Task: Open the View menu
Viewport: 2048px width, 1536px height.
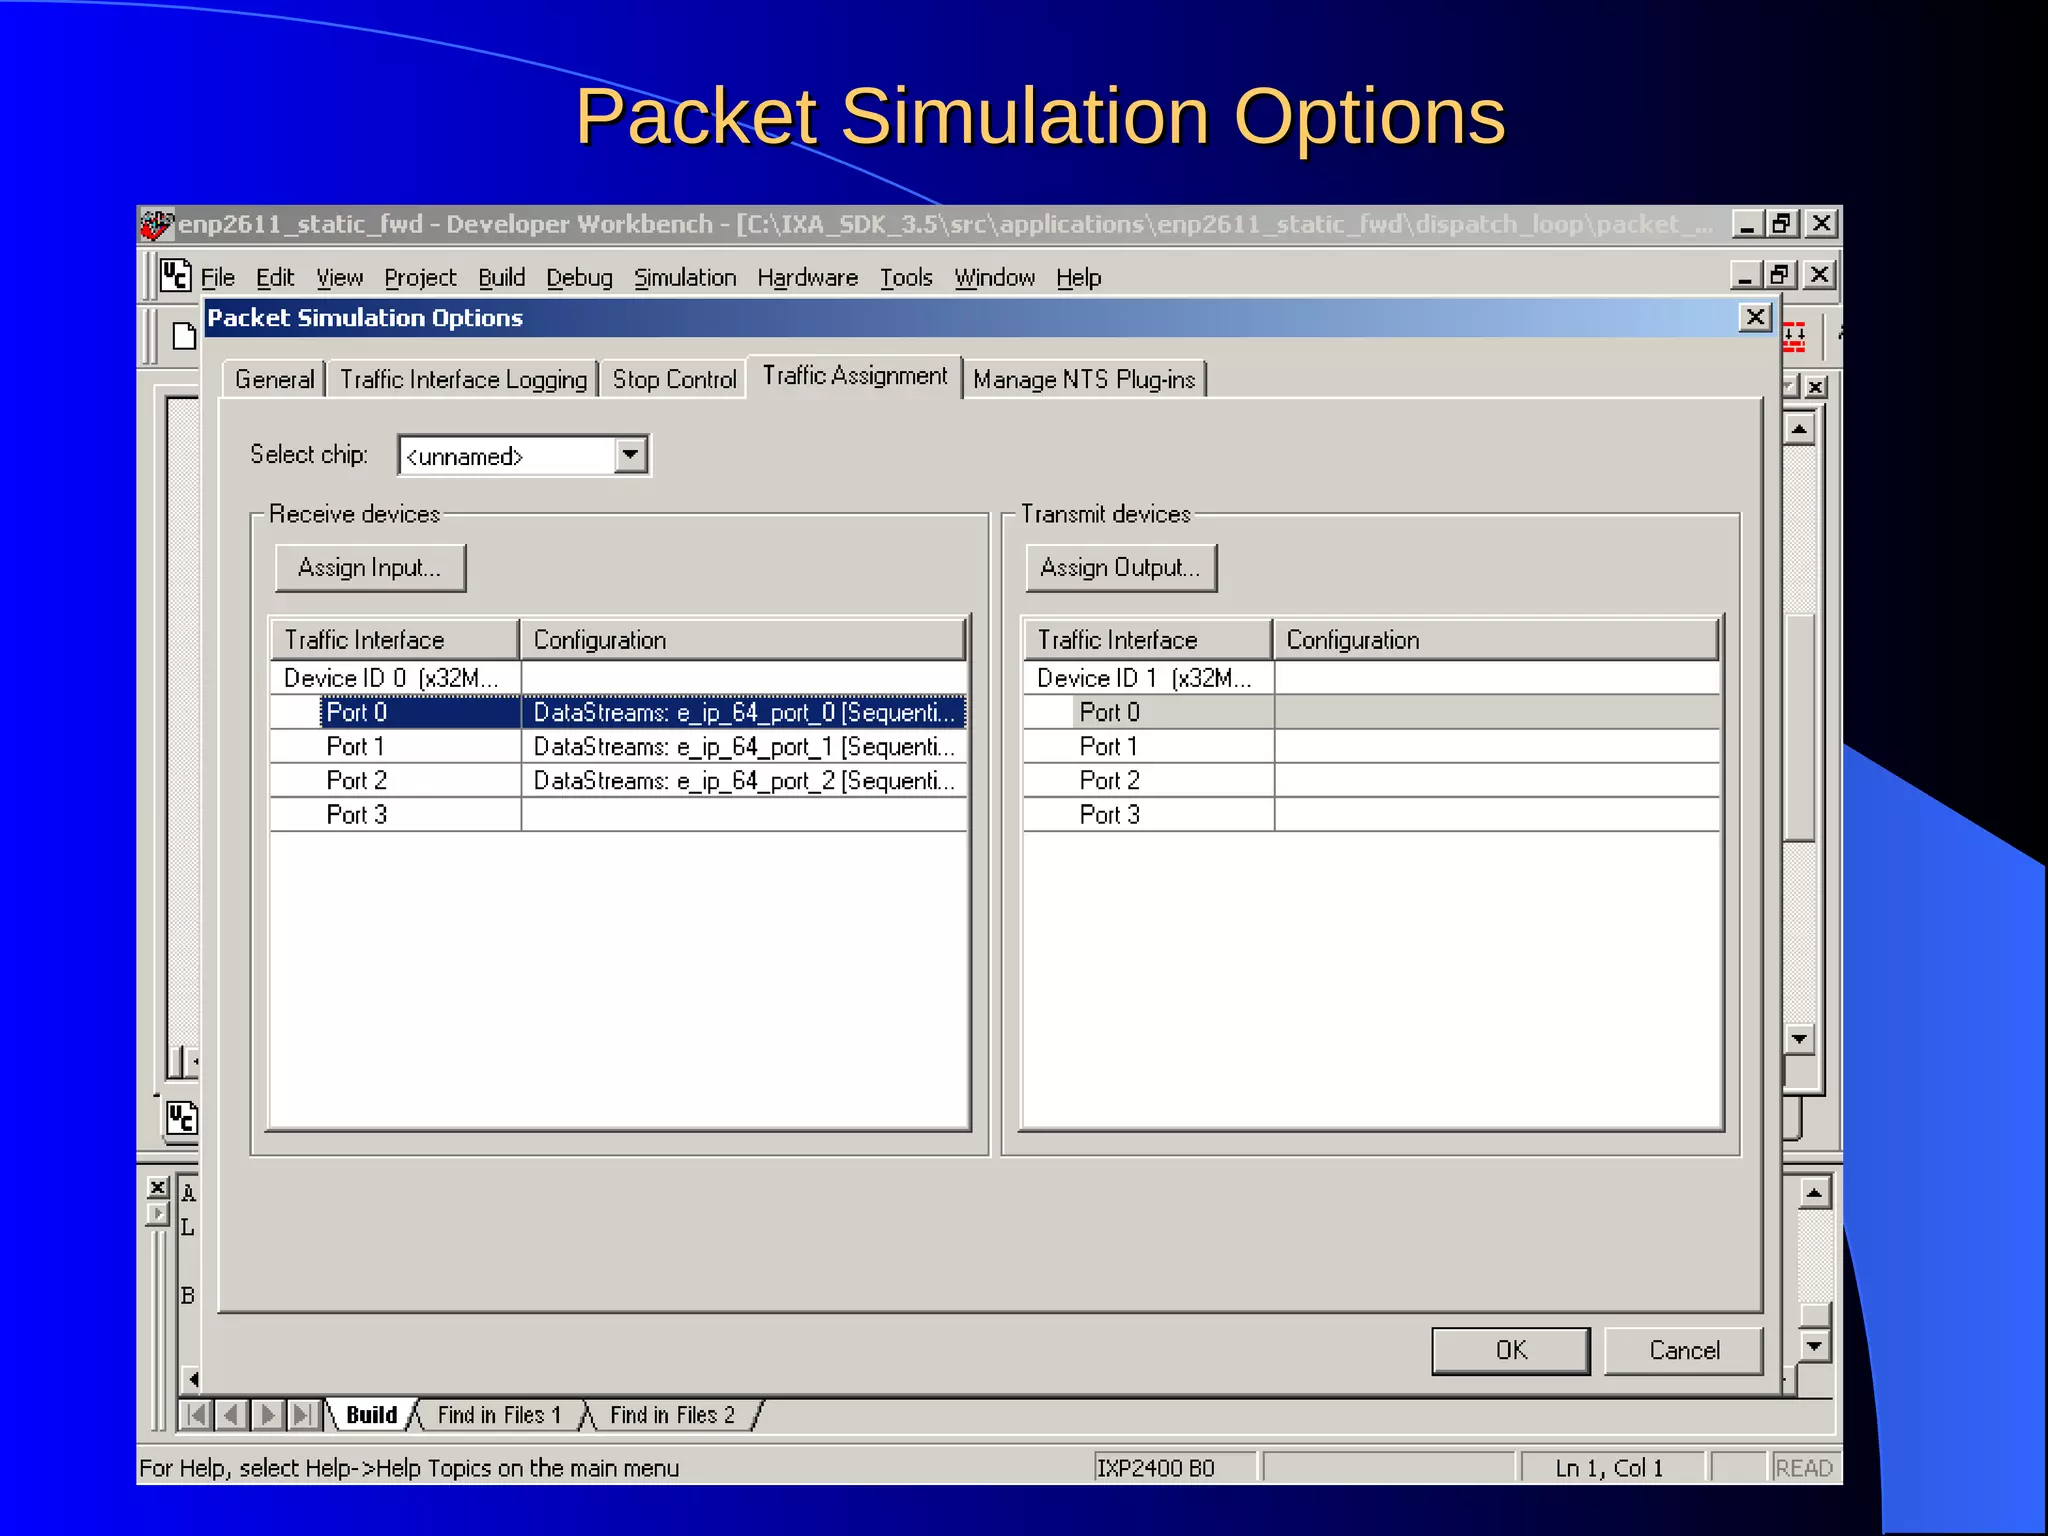Action: 339,277
